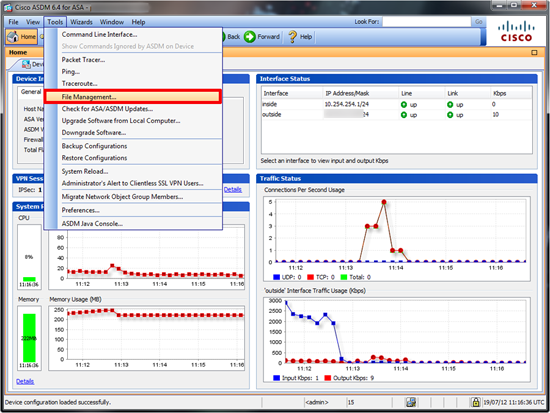Image resolution: width=550 pixels, height=413 pixels.
Task: Choose Traceroute menu entry
Action: click(133, 84)
